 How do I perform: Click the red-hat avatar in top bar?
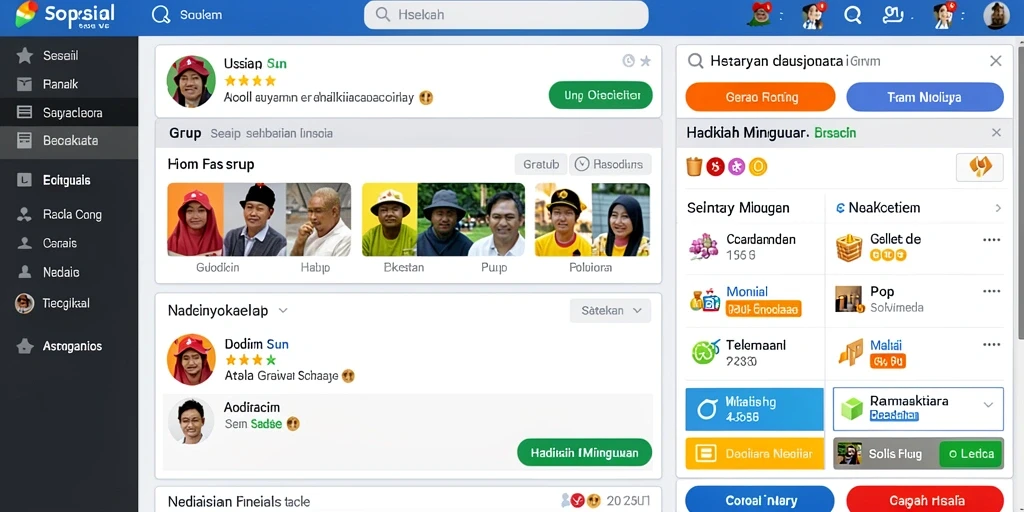click(758, 14)
